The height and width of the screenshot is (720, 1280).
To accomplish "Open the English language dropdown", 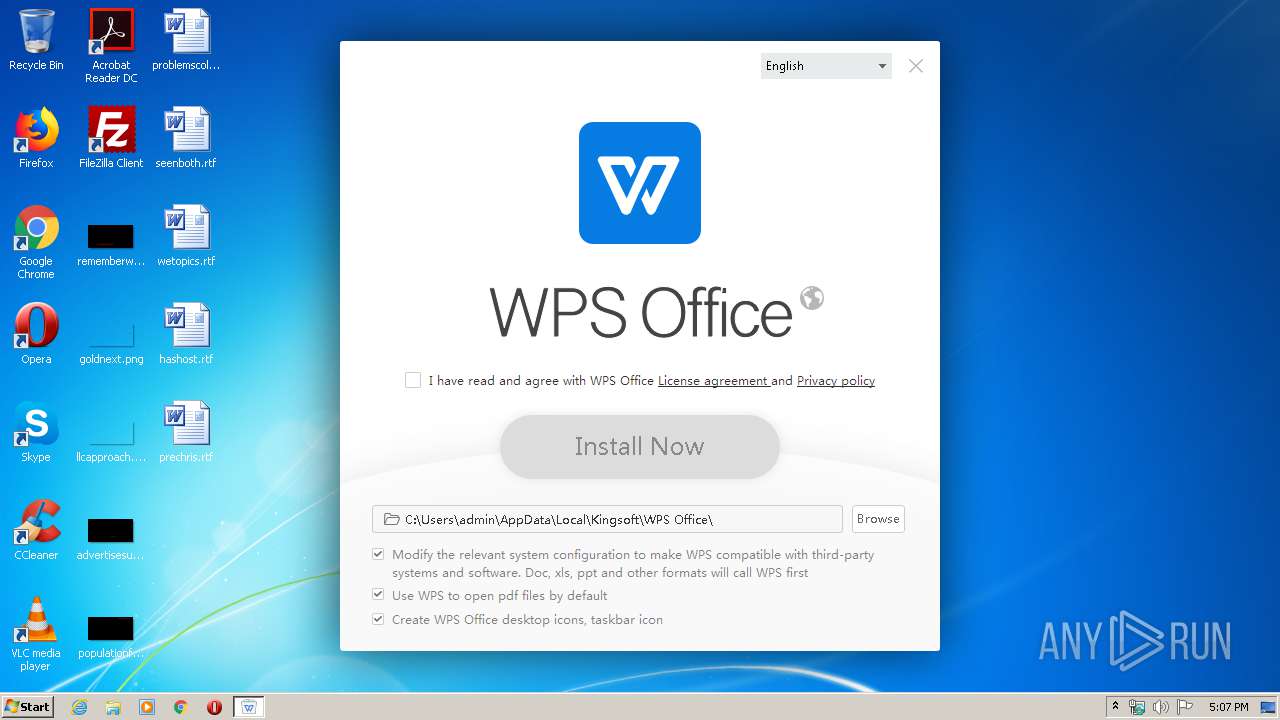I will click(x=826, y=66).
